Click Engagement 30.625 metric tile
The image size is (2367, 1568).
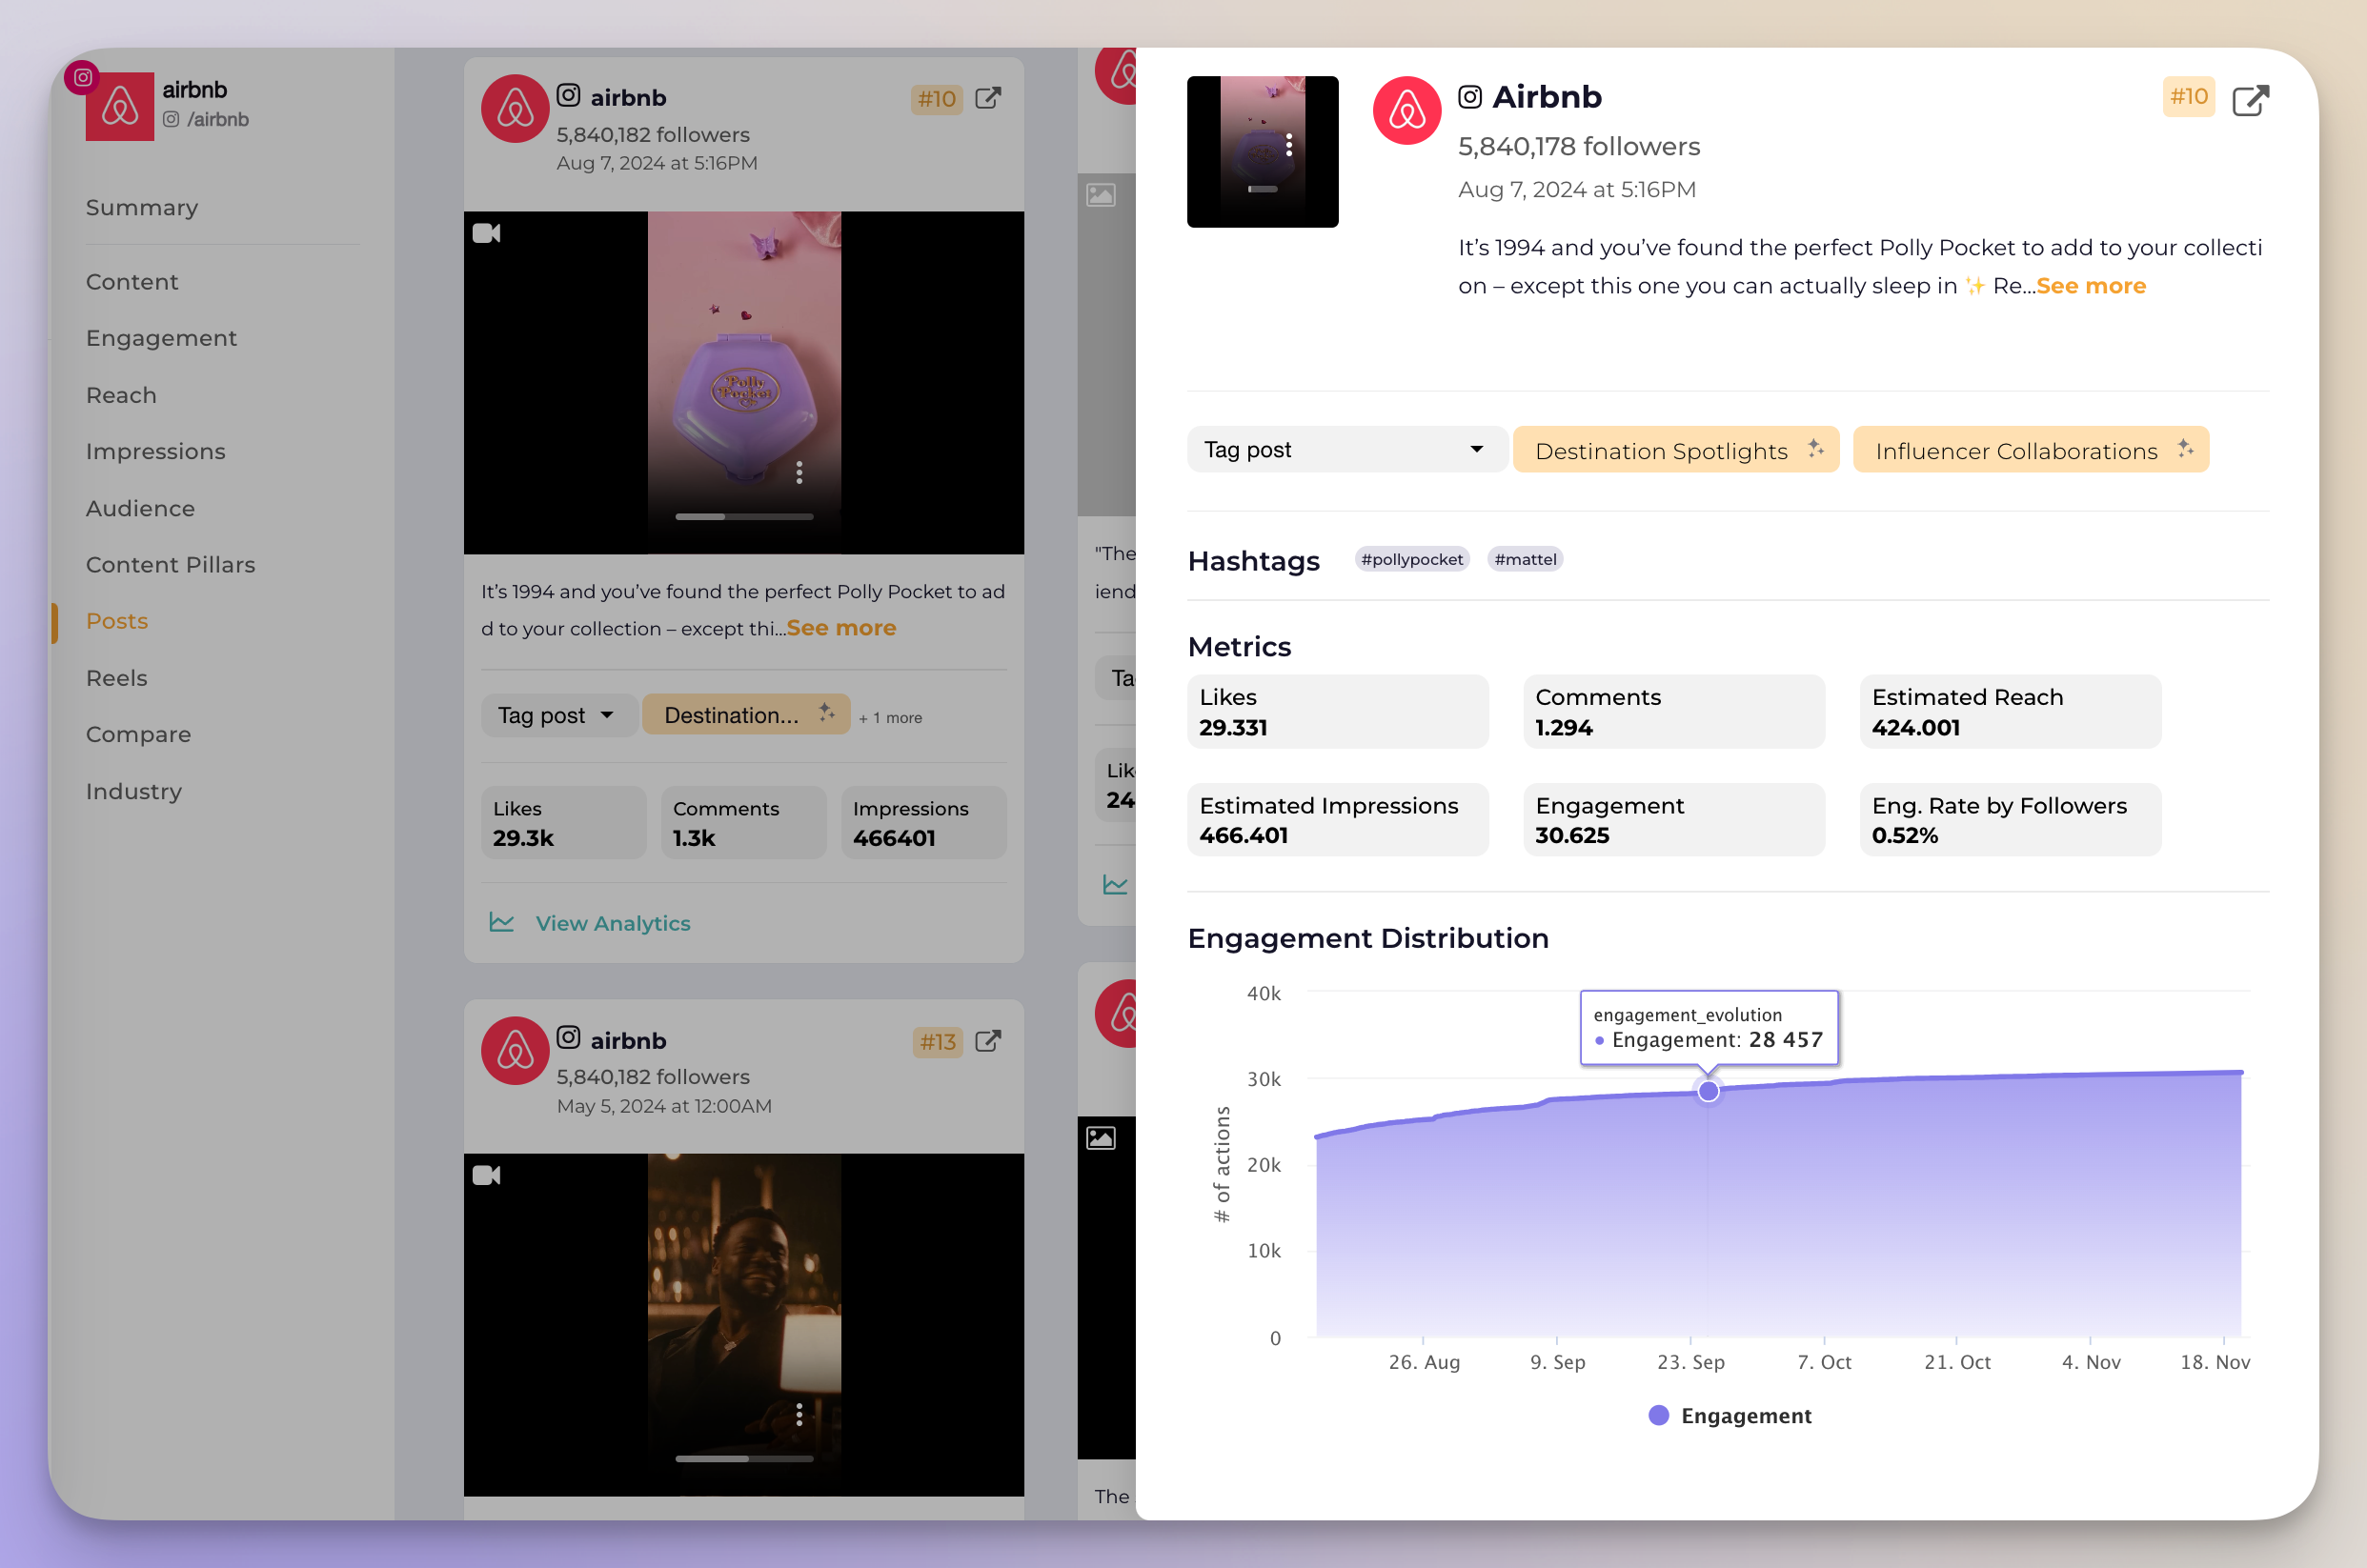pos(1674,819)
